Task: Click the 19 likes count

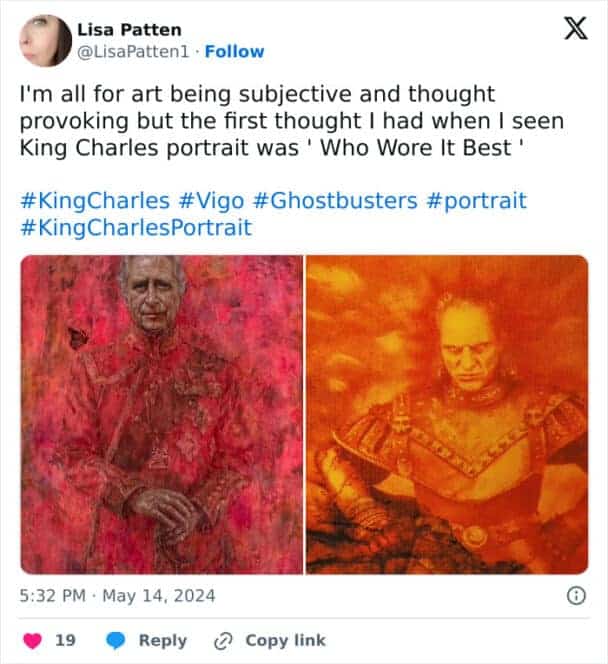Action: point(65,640)
